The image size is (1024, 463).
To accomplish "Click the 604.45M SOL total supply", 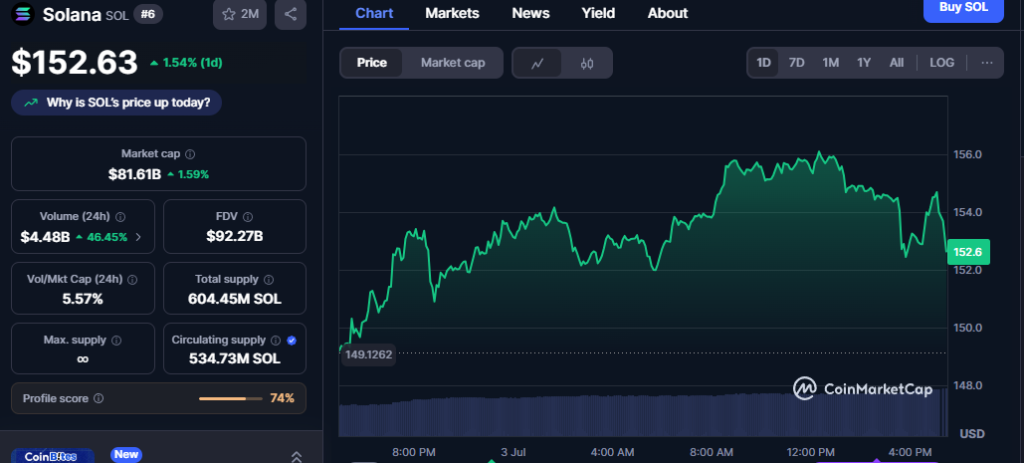I will pyautogui.click(x=234, y=299).
